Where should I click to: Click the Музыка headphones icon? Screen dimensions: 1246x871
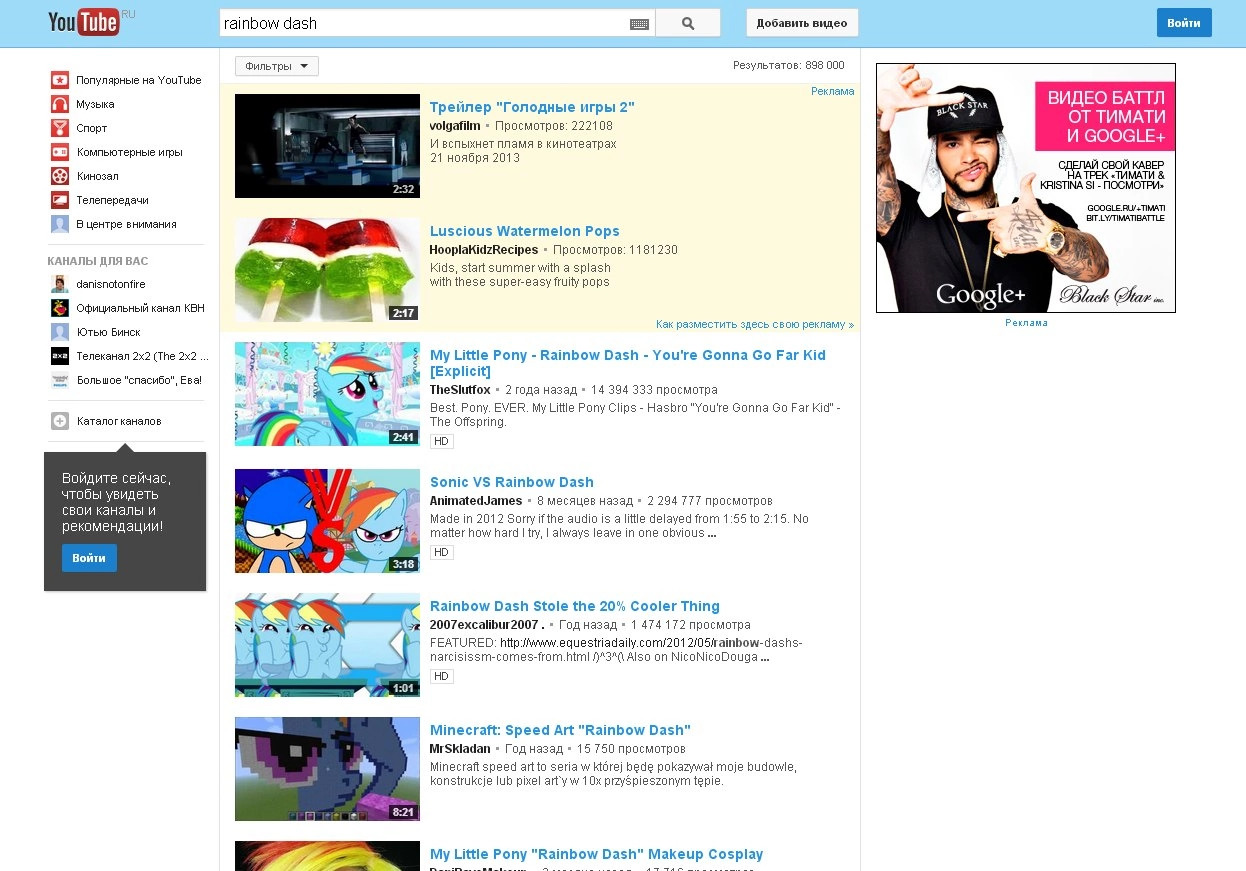coord(60,104)
